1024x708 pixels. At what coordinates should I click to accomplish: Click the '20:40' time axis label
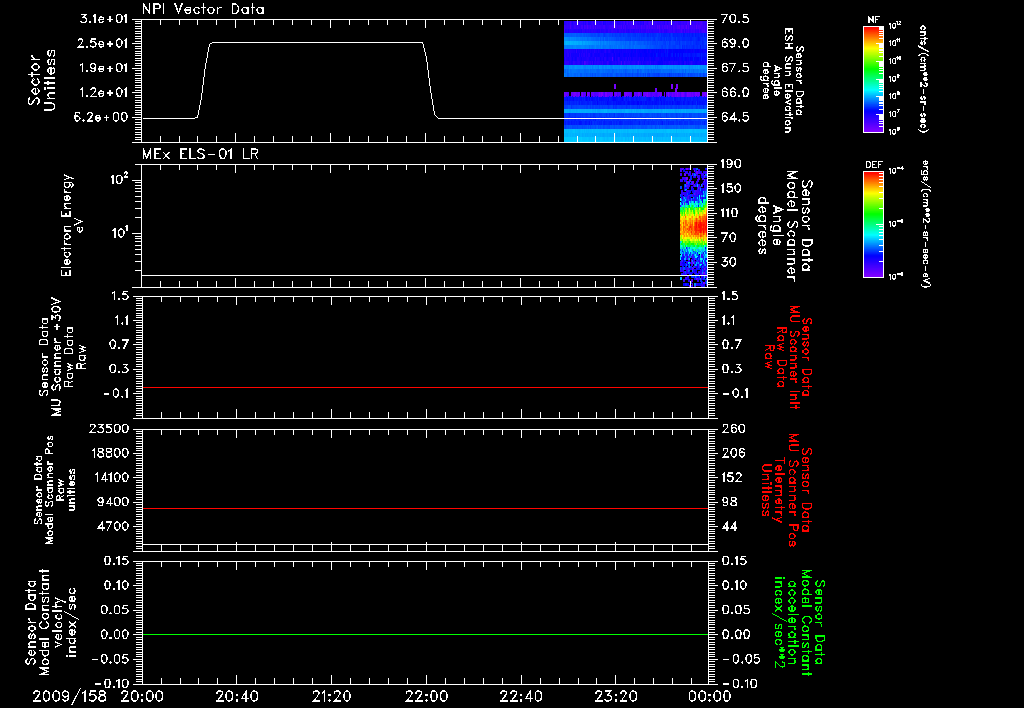click(236, 696)
